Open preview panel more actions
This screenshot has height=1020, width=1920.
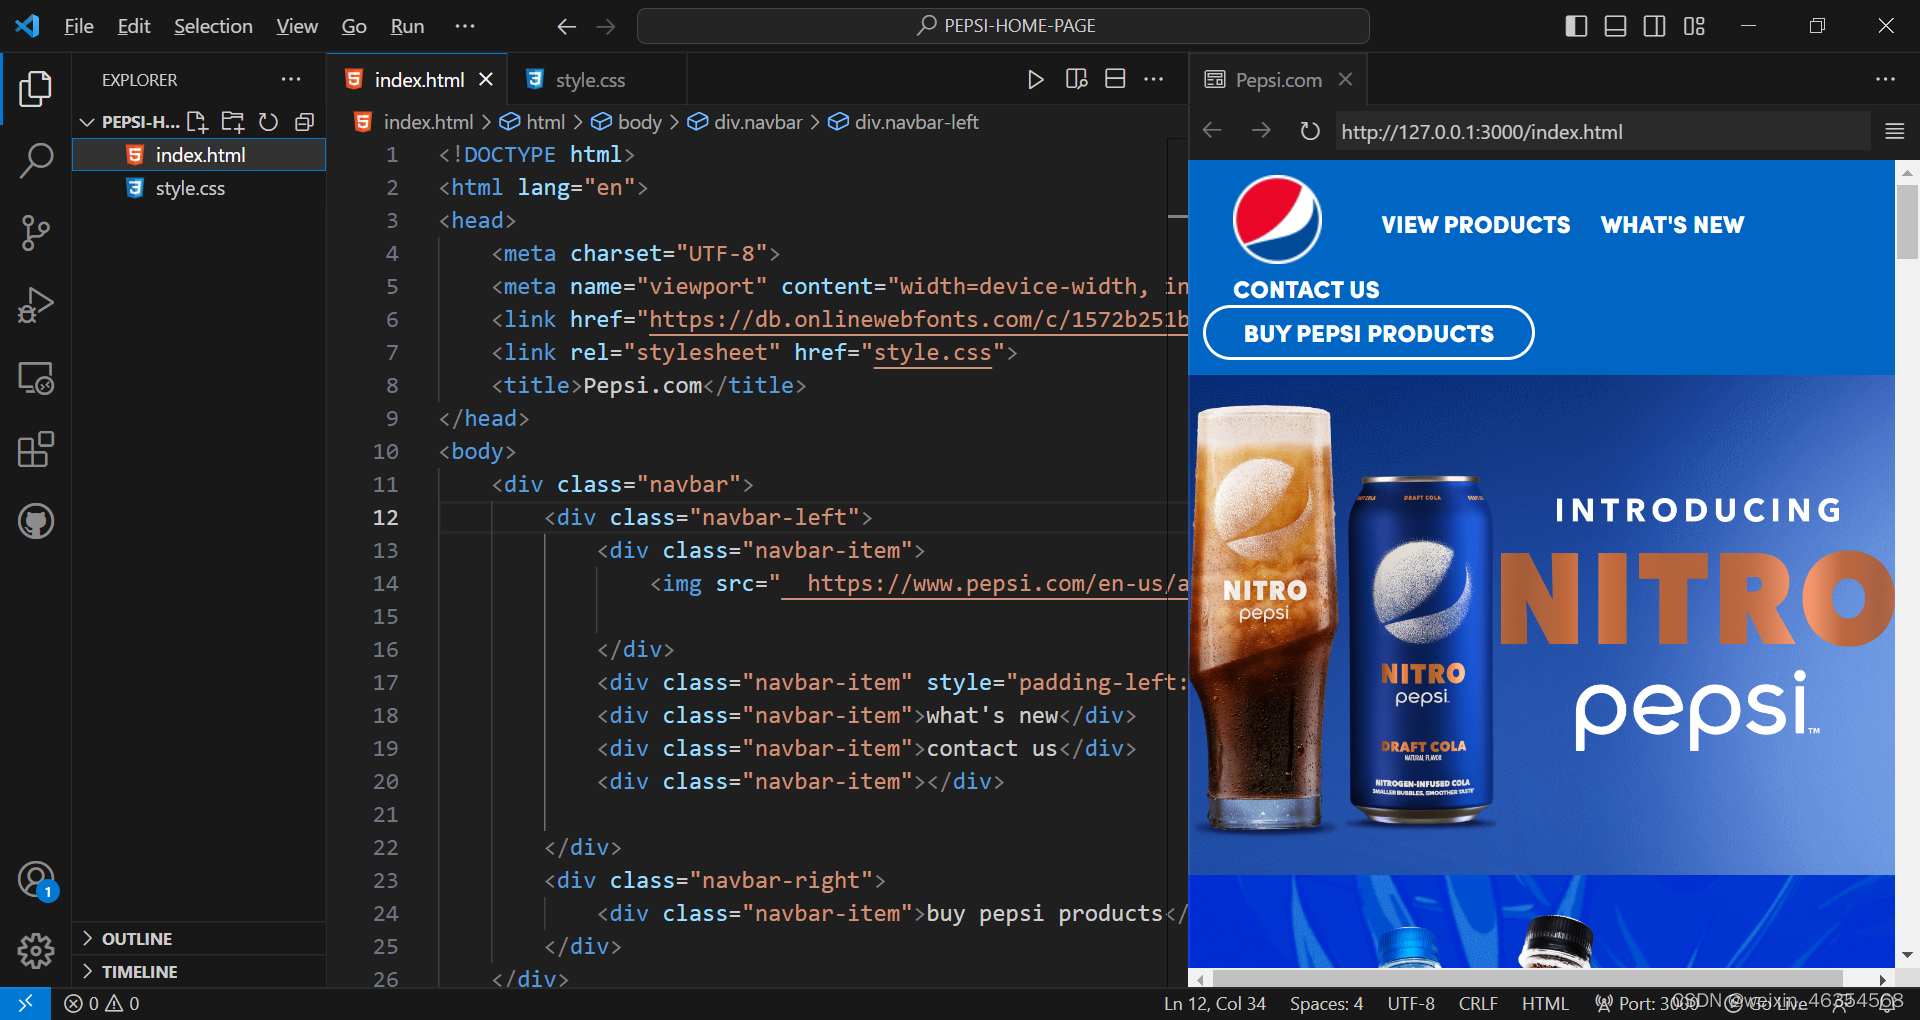1885,79
